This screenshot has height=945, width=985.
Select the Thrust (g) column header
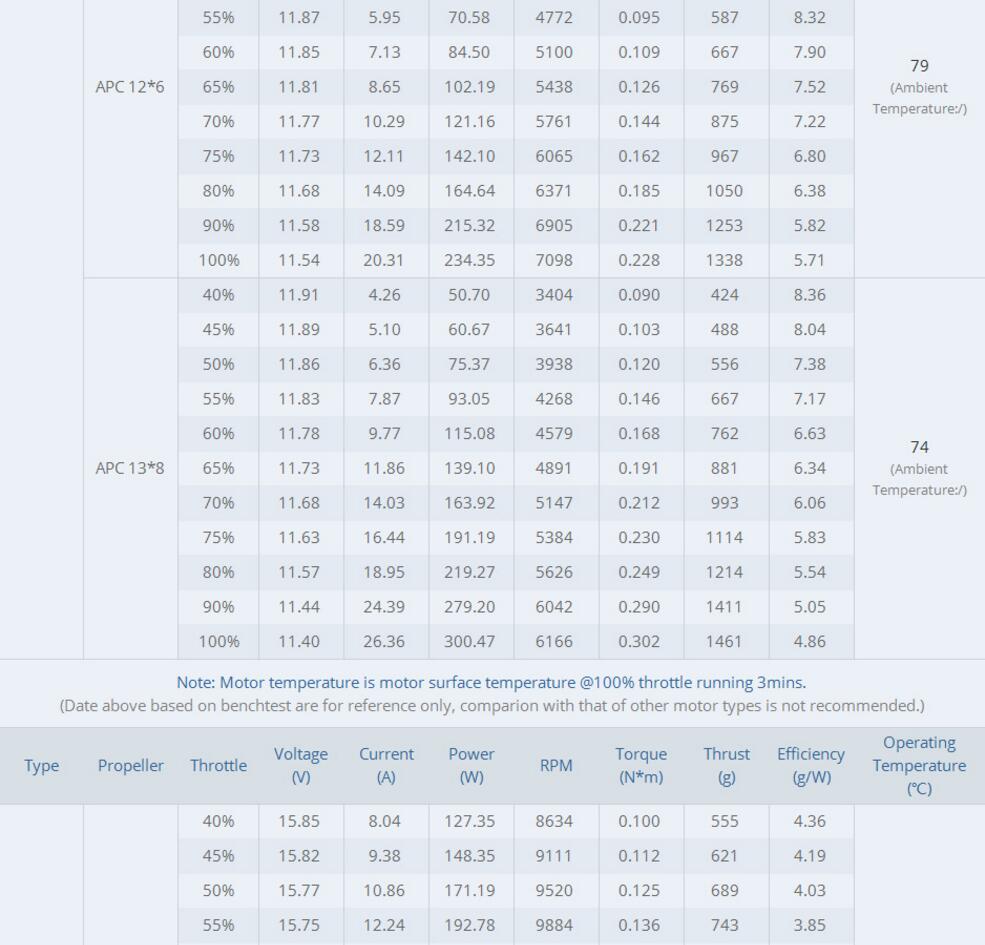point(726,765)
